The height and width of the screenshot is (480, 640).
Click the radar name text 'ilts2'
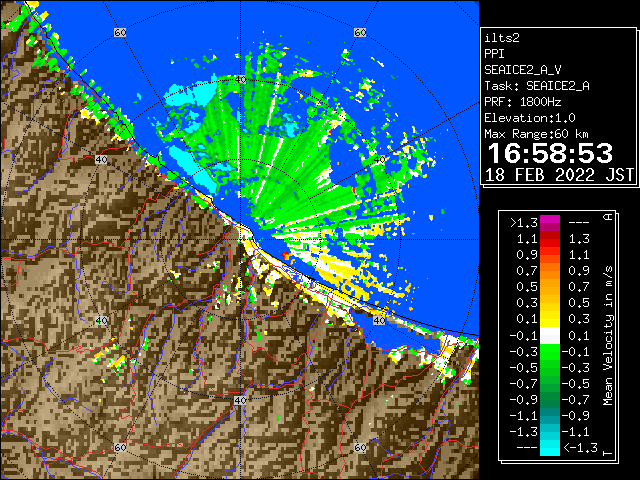(x=502, y=38)
